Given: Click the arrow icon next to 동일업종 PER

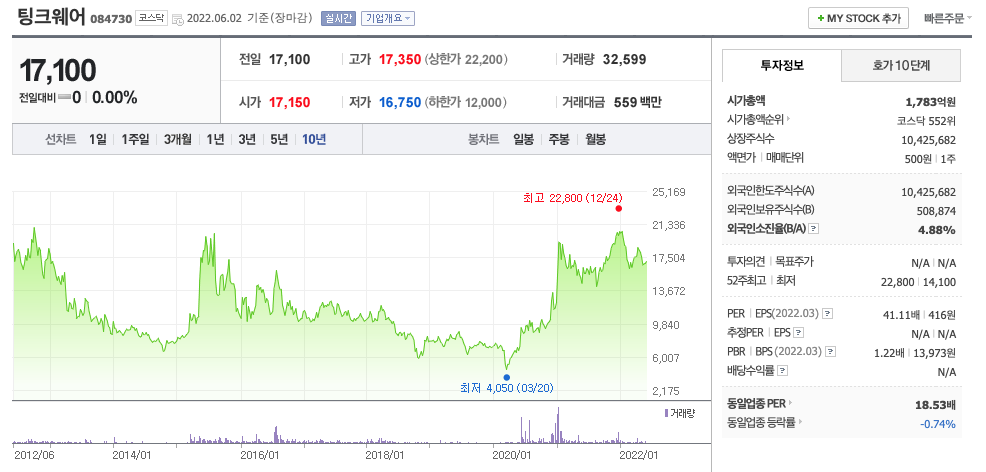Looking at the screenshot, I should click(790, 403).
